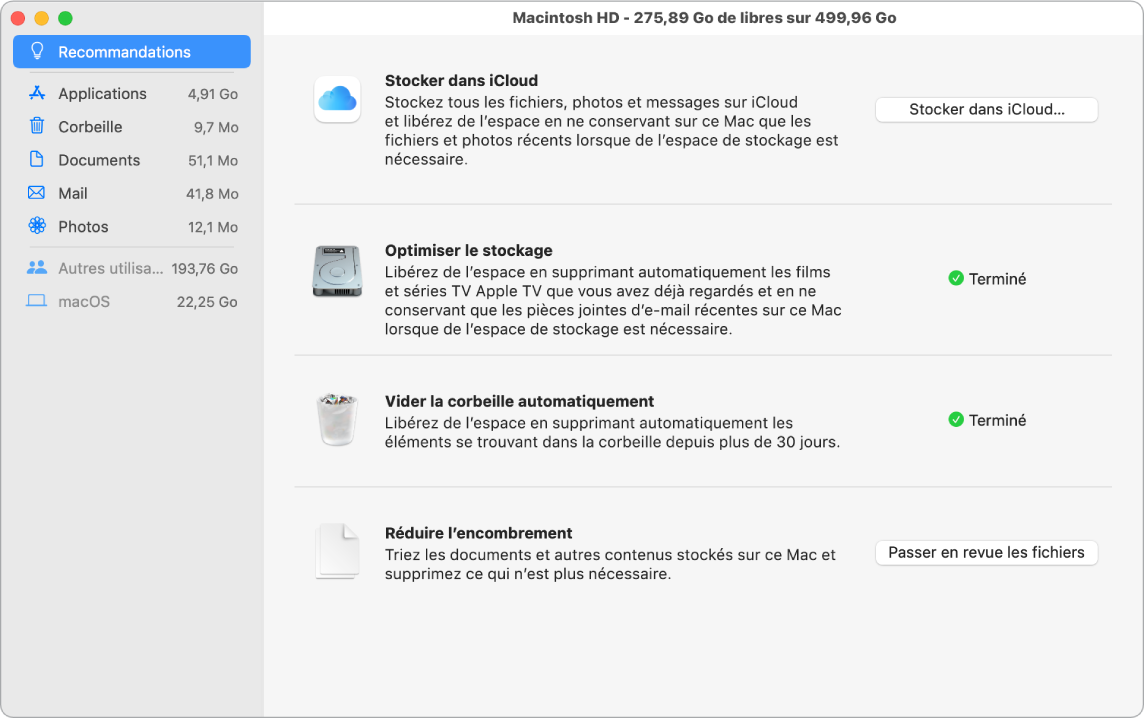
Task: Click green checkmark beside Optimiser le stockage Terminé
Action: click(x=956, y=278)
